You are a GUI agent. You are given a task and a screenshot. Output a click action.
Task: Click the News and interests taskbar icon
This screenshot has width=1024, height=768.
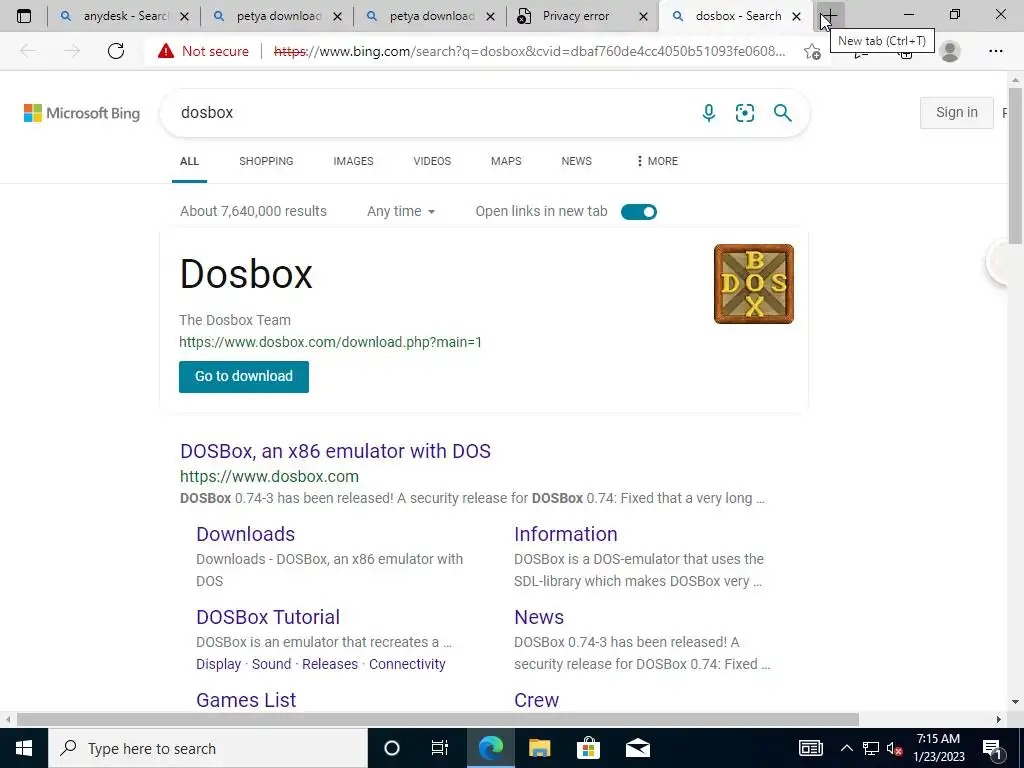coord(810,748)
